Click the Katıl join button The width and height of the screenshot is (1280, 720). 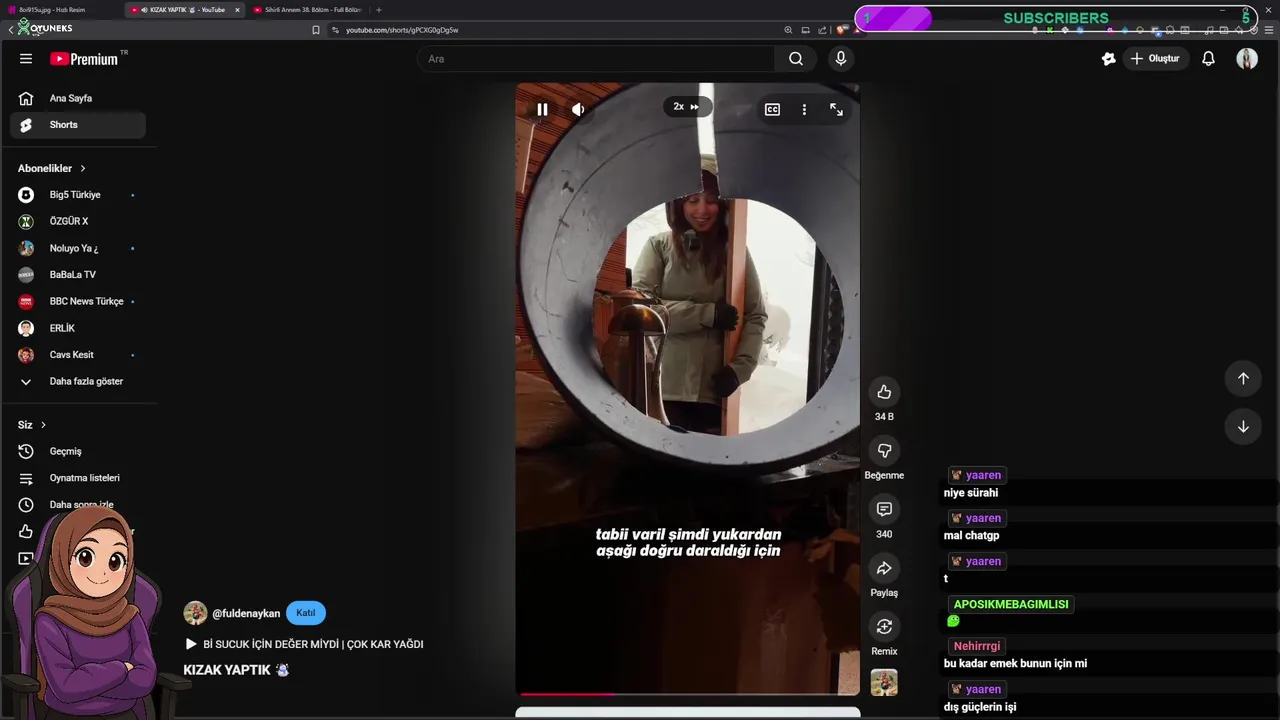[x=306, y=613]
